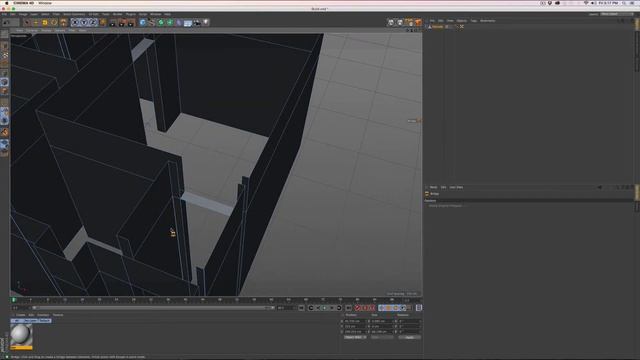Go to start of animation

click(x=301, y=308)
